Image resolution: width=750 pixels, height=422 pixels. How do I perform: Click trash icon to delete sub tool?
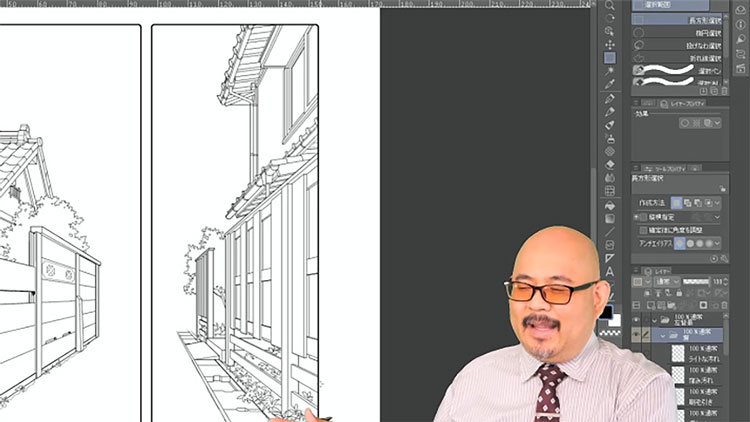point(724,91)
